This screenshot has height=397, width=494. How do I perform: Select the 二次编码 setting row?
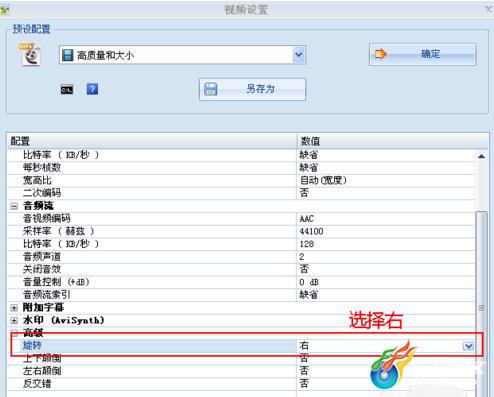click(242, 193)
